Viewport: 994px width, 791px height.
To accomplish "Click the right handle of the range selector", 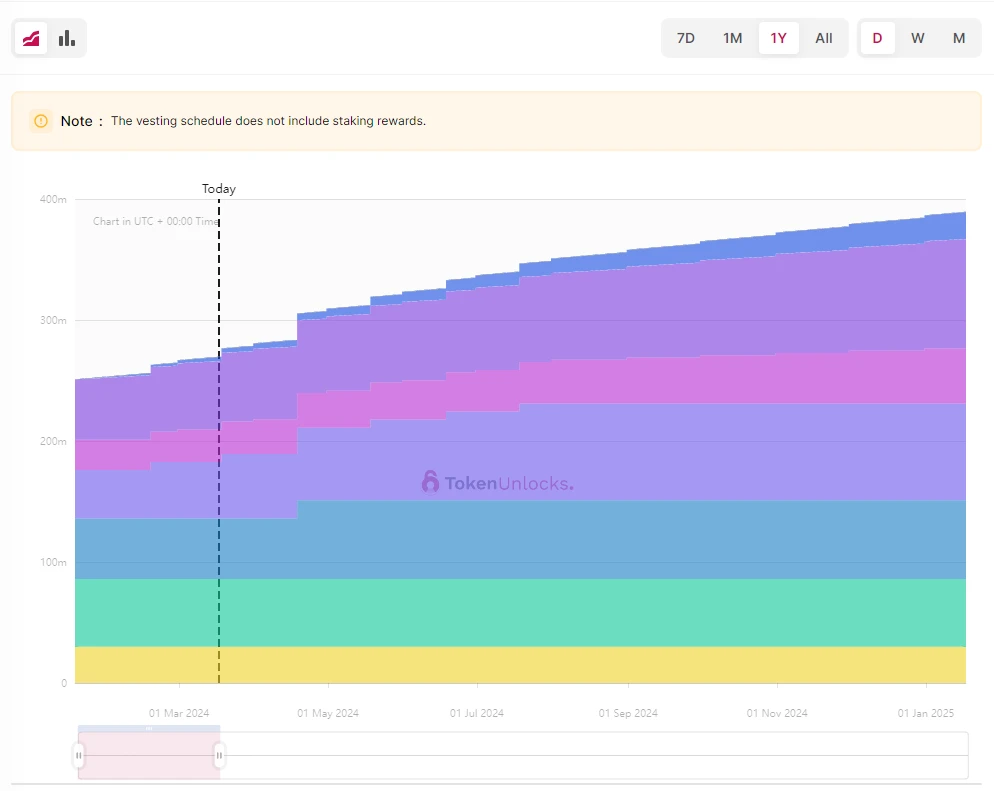I will [x=219, y=755].
